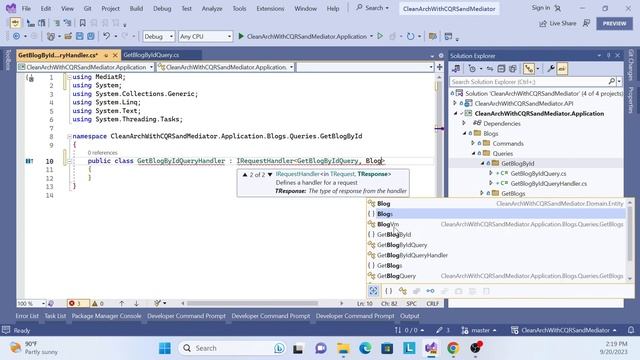This screenshot has height=360, width=640.
Task: Click the Restart circular arrow toolbar icon
Action: (411, 36)
